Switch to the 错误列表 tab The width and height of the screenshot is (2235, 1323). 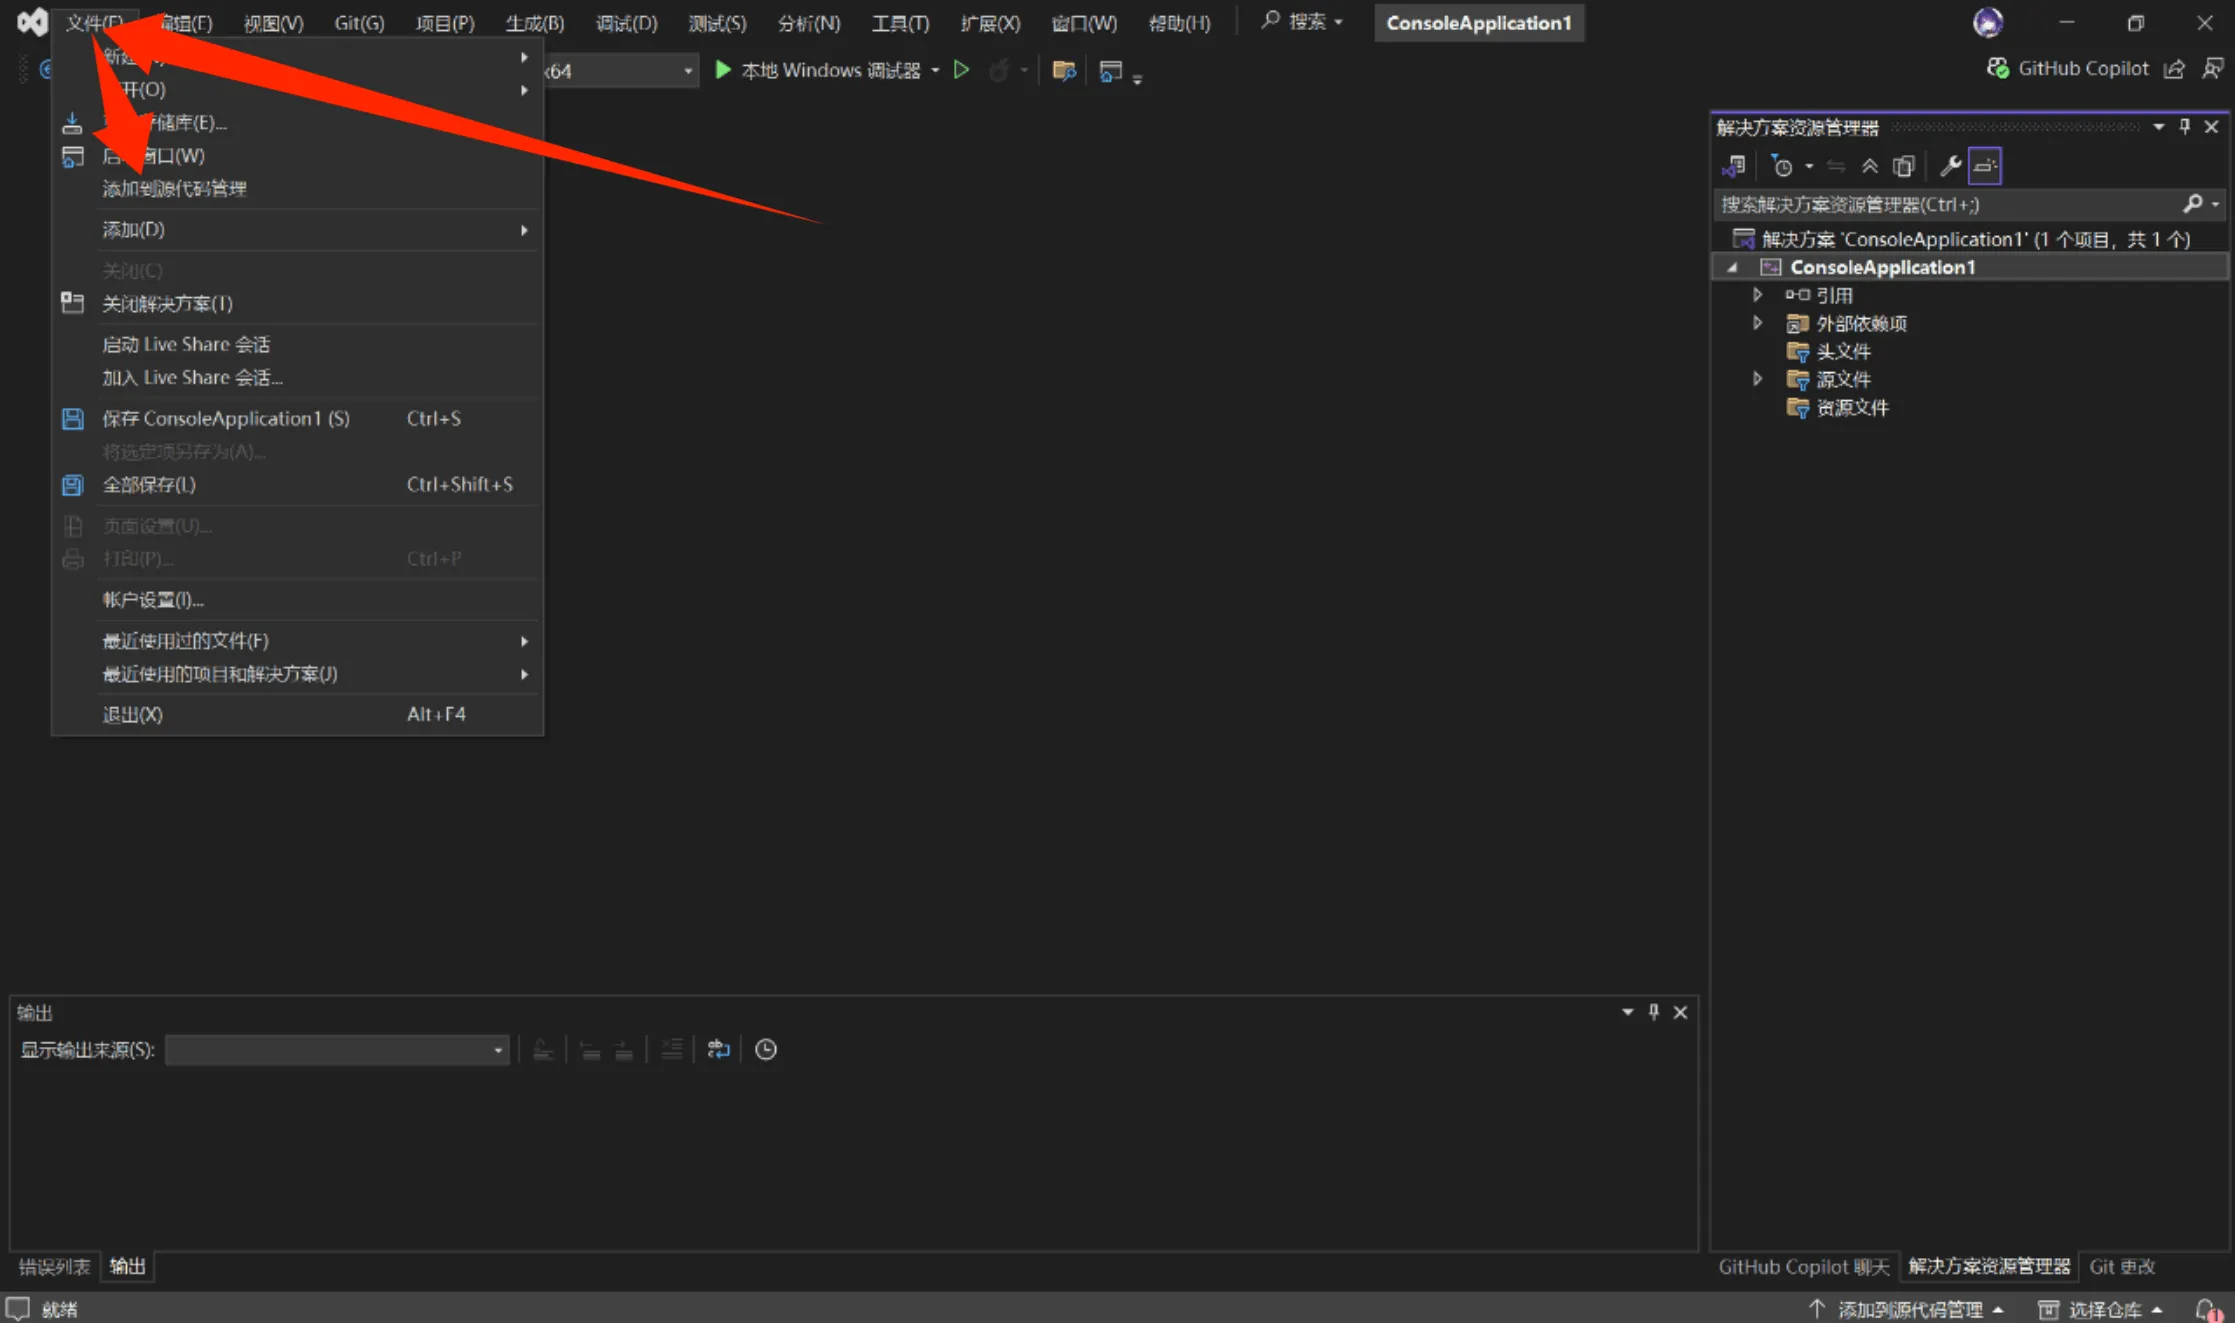[54, 1267]
